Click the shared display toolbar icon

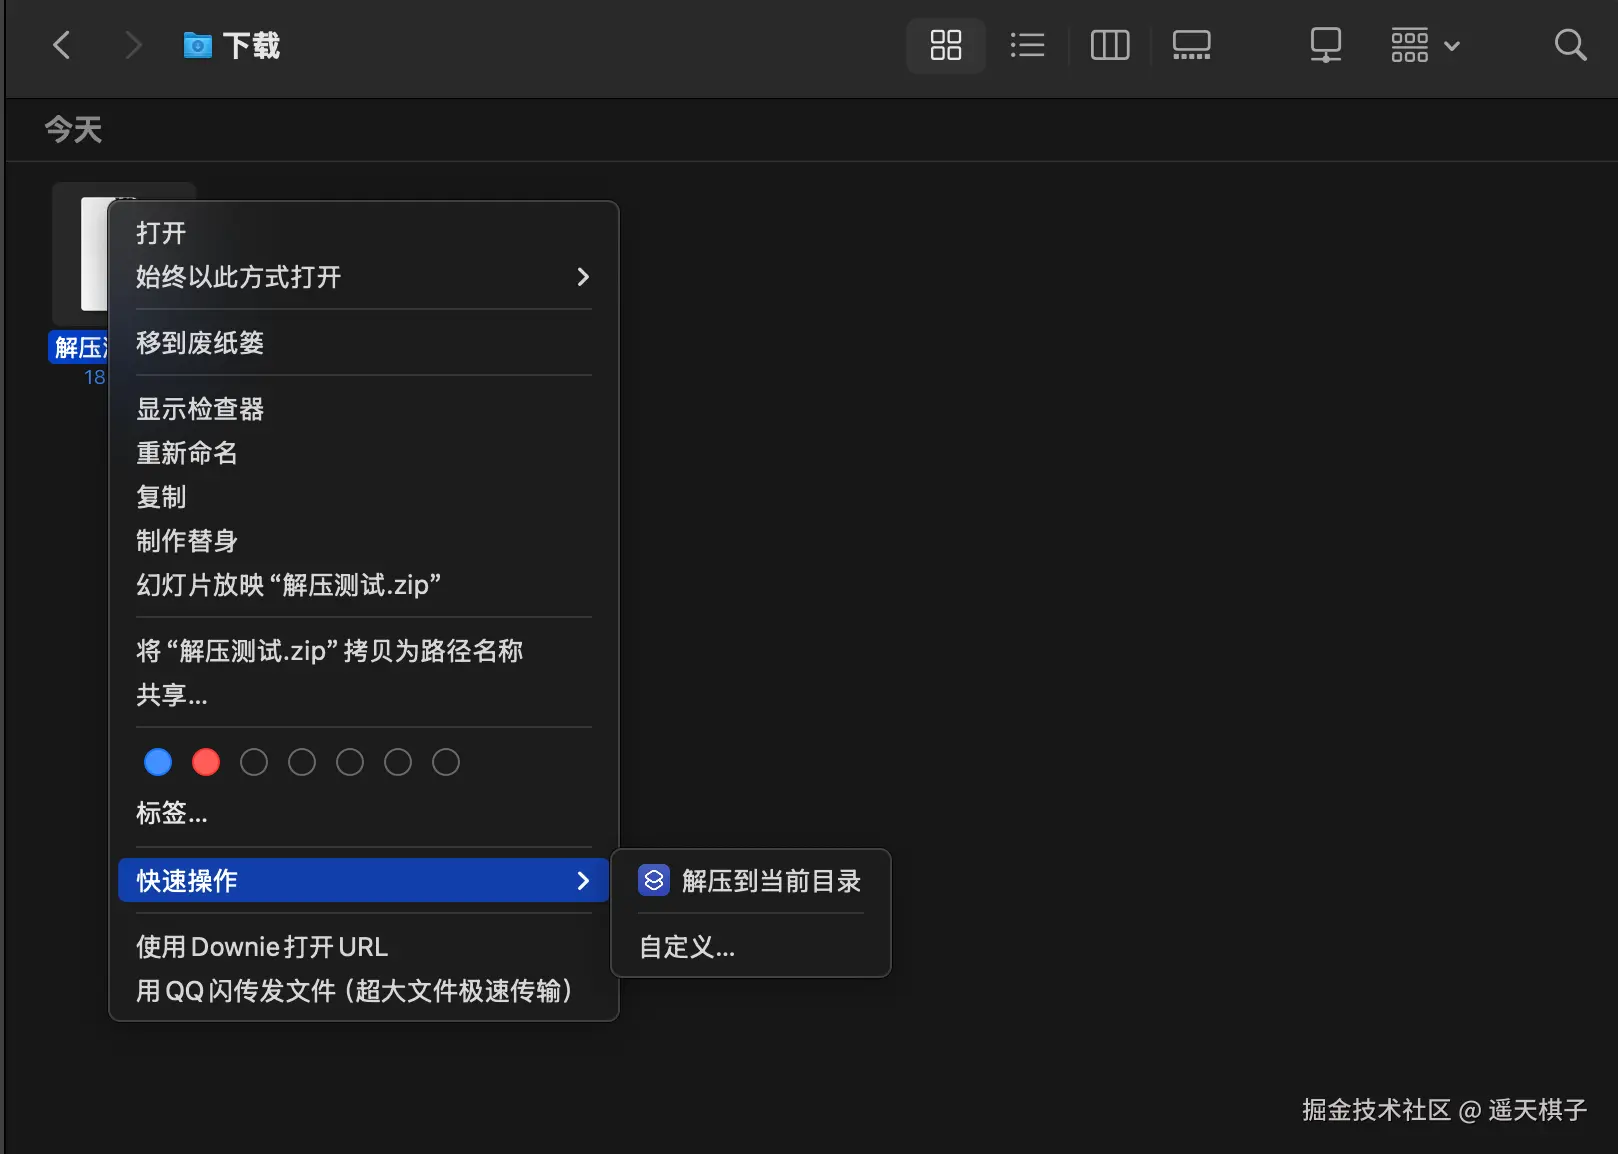click(1325, 45)
